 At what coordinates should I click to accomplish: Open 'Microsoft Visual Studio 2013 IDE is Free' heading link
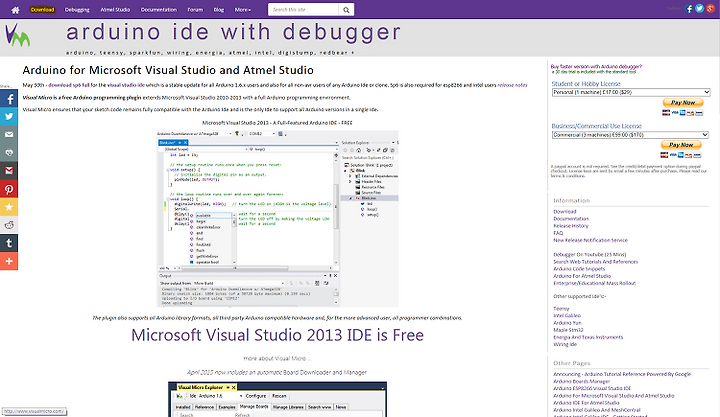(x=277, y=335)
